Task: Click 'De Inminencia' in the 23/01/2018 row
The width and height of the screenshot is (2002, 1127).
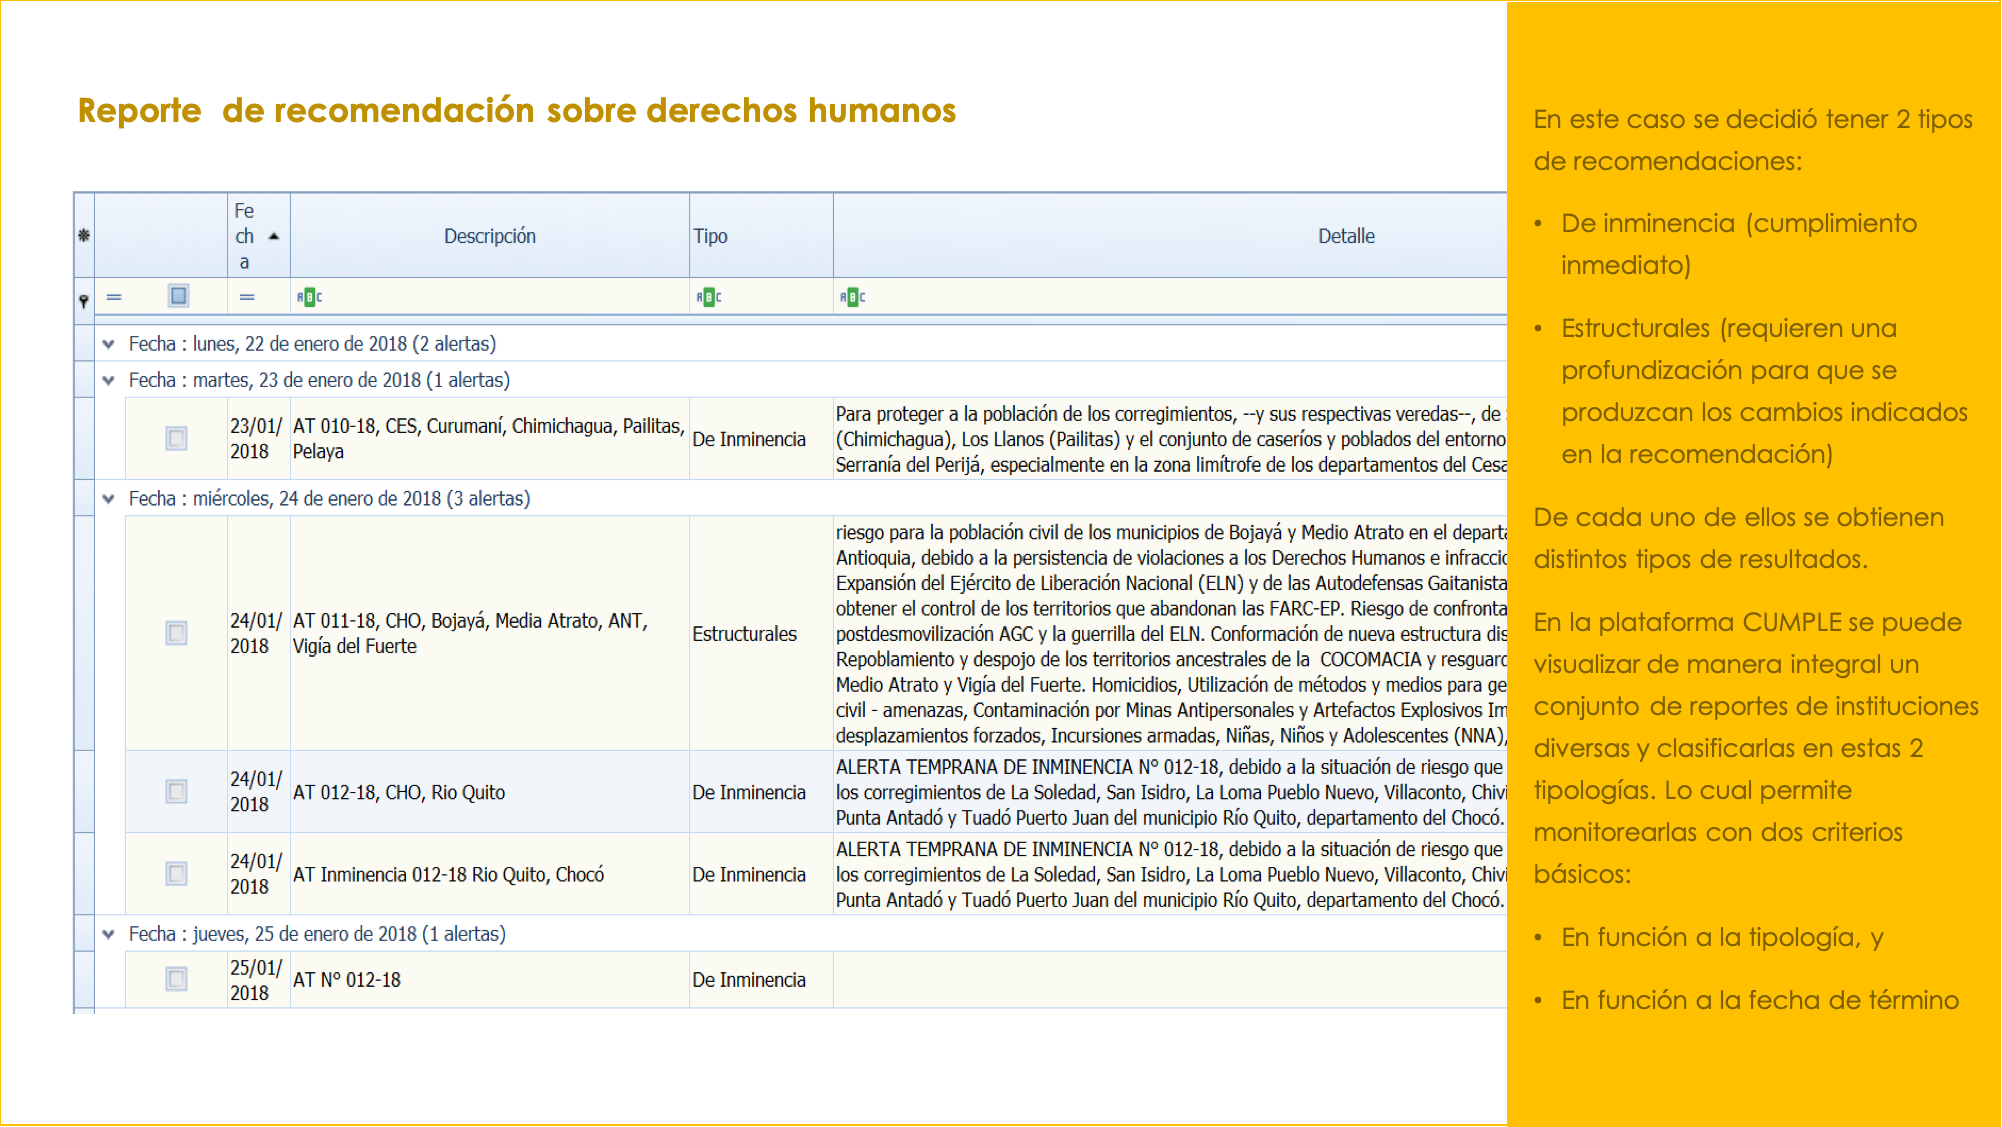Action: [x=761, y=439]
